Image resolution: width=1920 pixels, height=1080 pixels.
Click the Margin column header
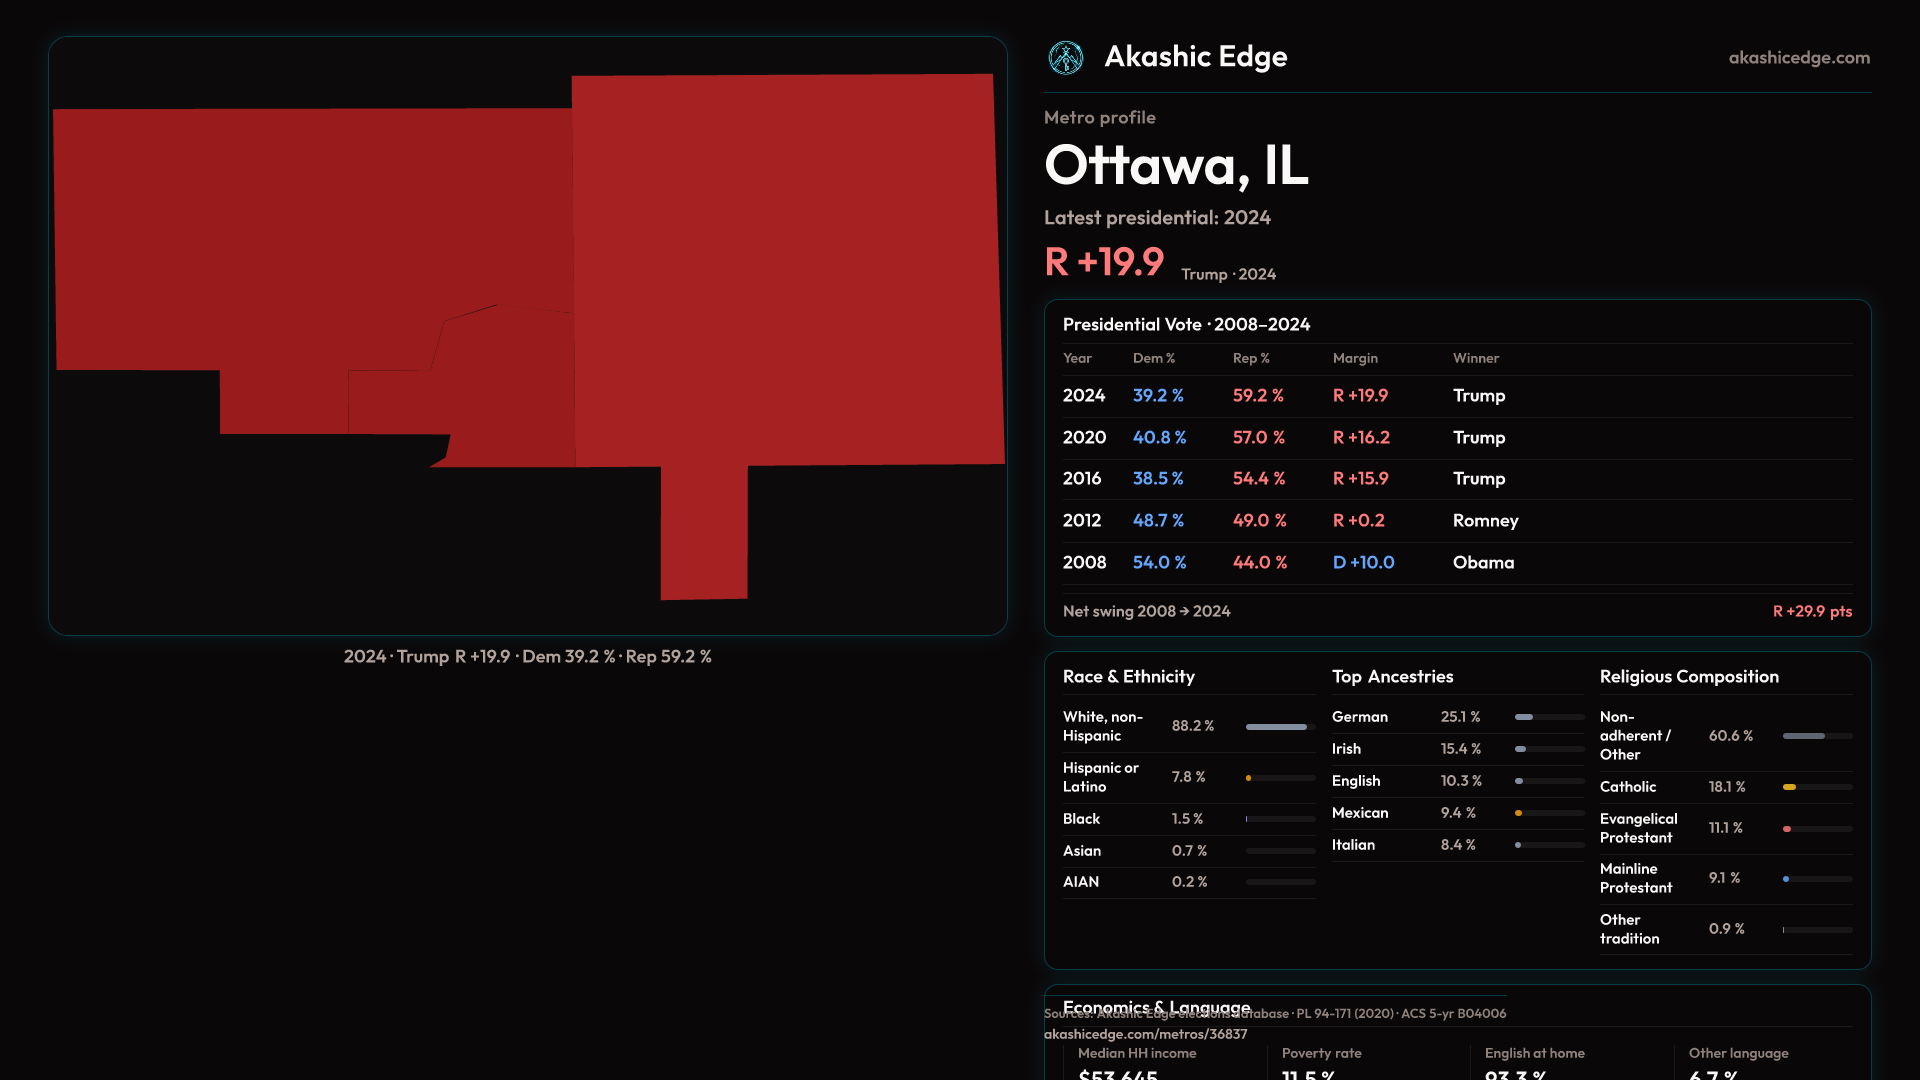click(x=1355, y=359)
